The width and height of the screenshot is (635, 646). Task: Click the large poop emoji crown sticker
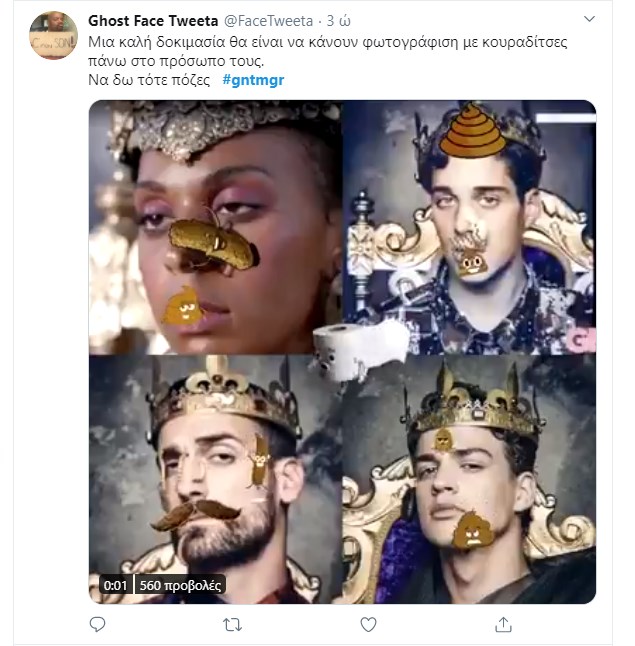(x=472, y=134)
